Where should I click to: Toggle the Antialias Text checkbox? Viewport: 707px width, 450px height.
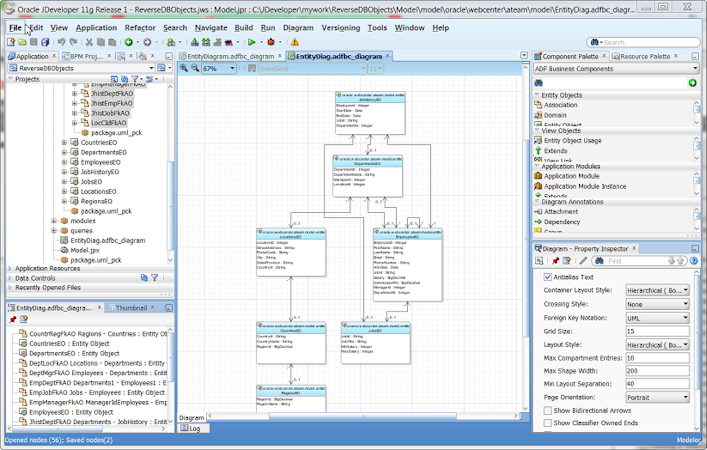pyautogui.click(x=547, y=277)
